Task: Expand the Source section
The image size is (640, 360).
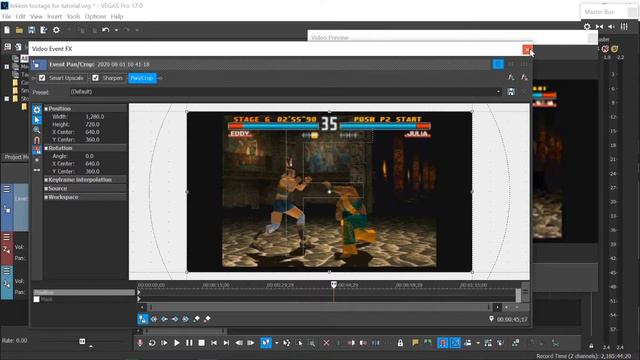Action: (x=46, y=189)
